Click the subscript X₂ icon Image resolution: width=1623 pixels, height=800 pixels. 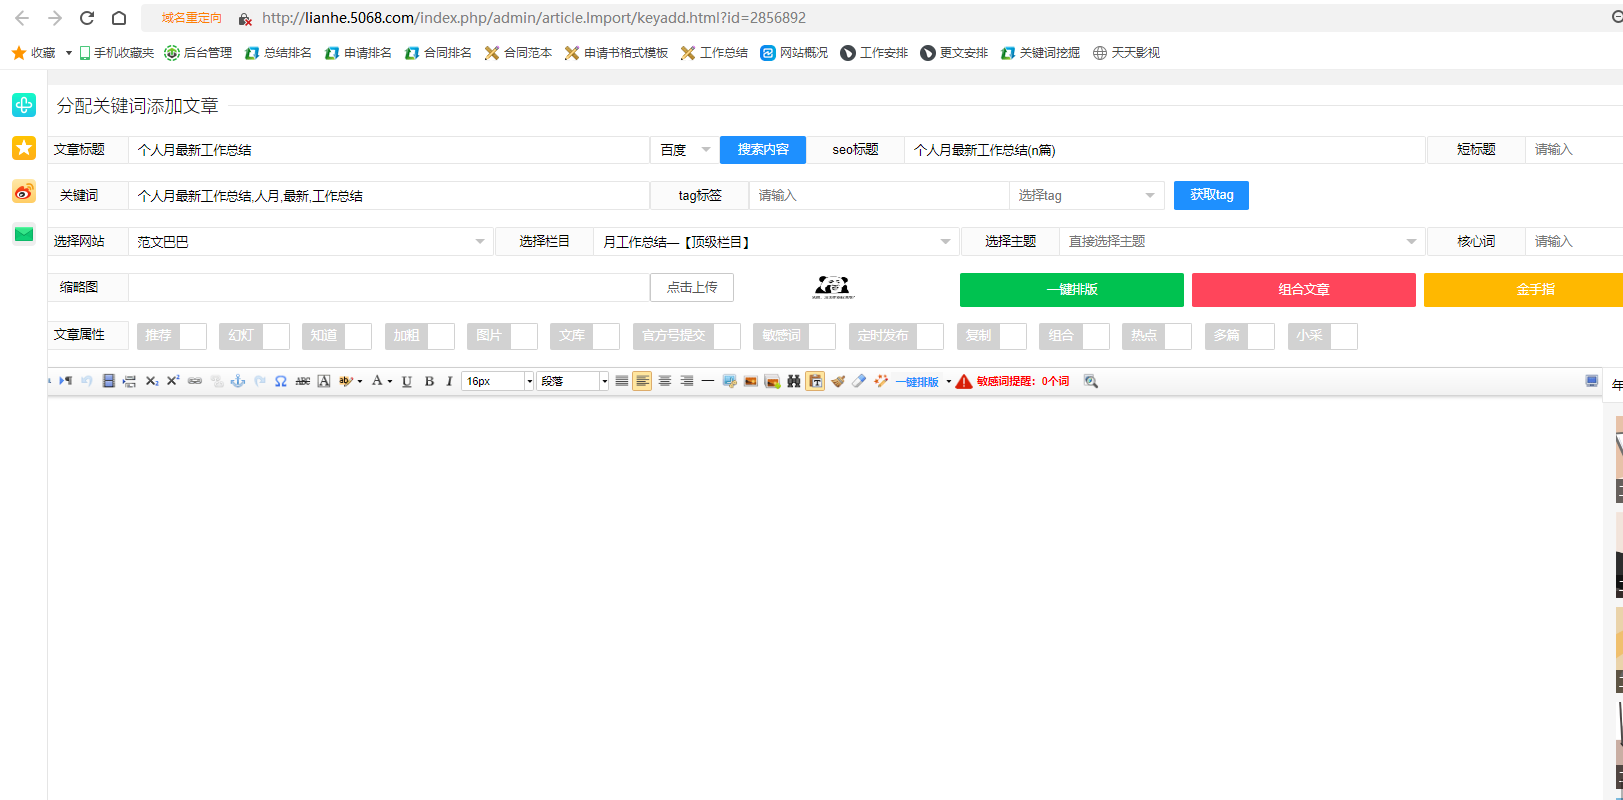[152, 381]
